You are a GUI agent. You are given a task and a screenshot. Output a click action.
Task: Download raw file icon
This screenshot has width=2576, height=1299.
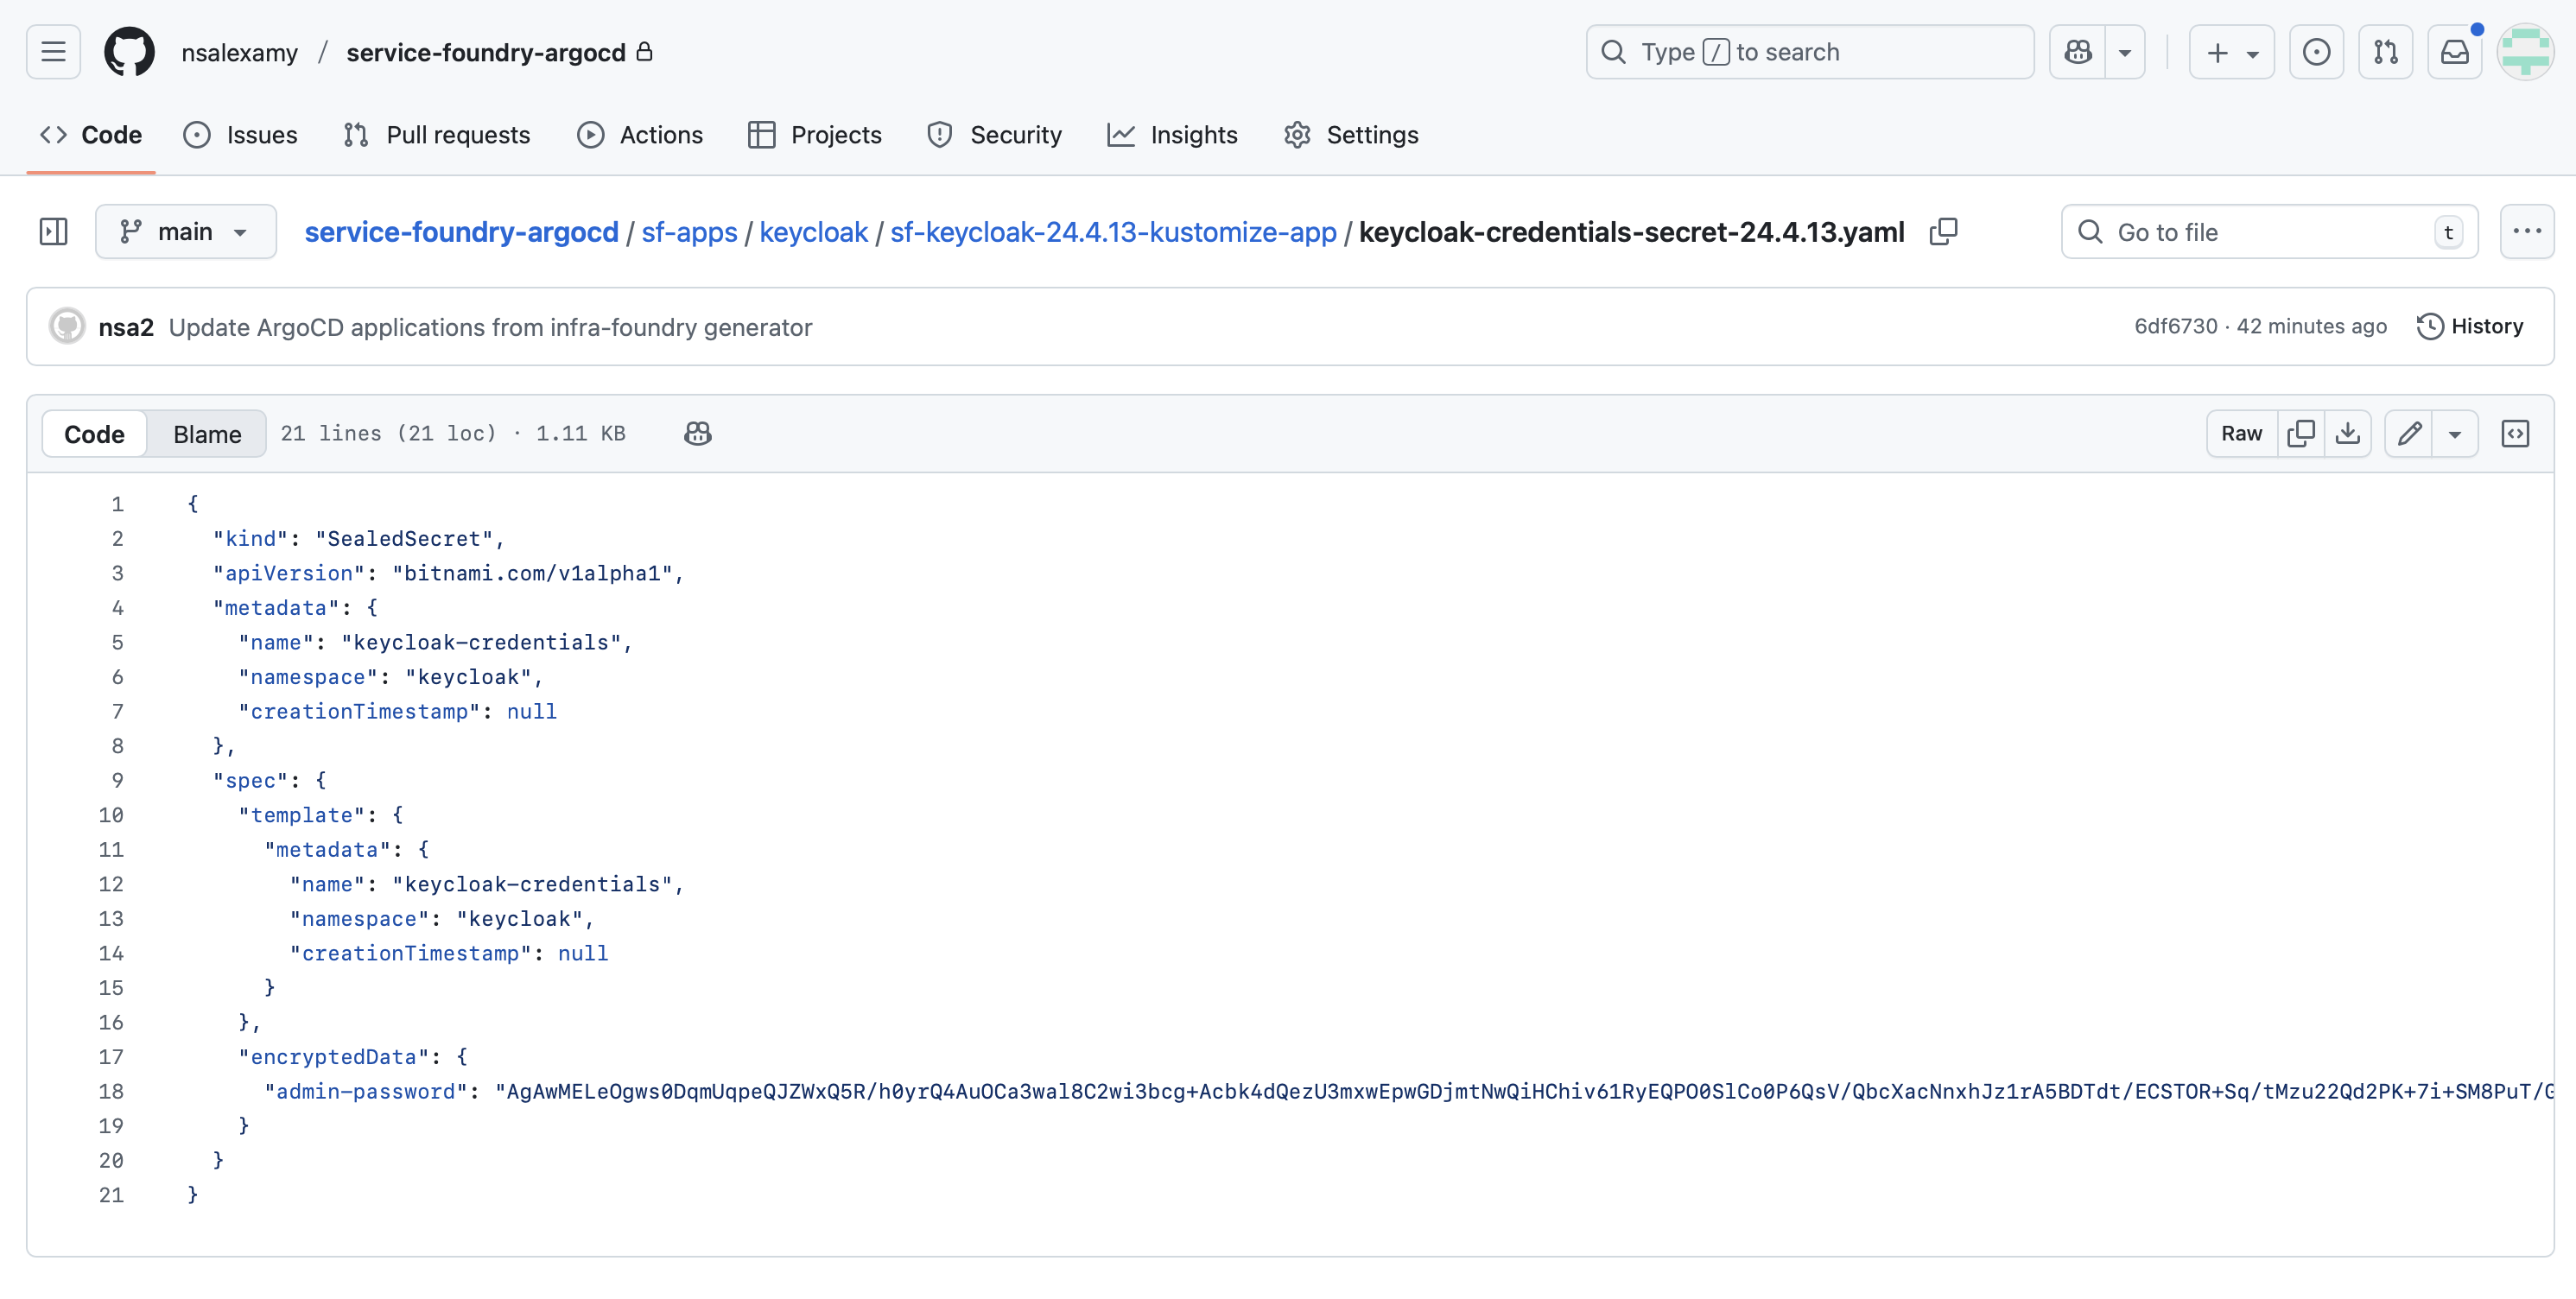tap(2348, 434)
